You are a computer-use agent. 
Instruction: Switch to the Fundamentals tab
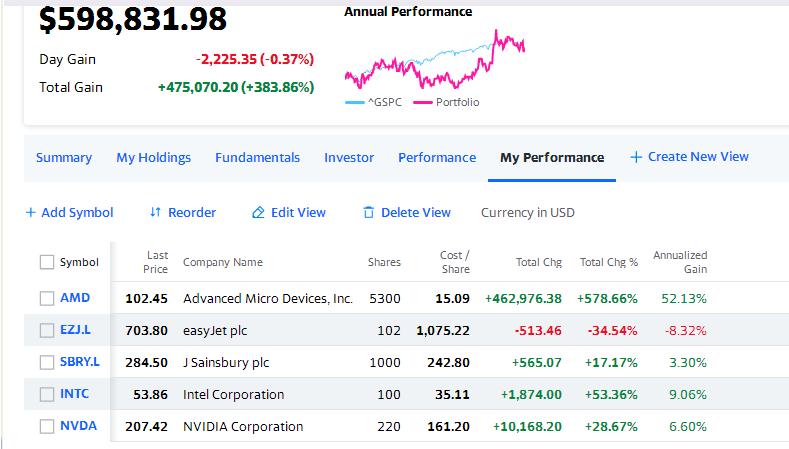click(x=257, y=158)
